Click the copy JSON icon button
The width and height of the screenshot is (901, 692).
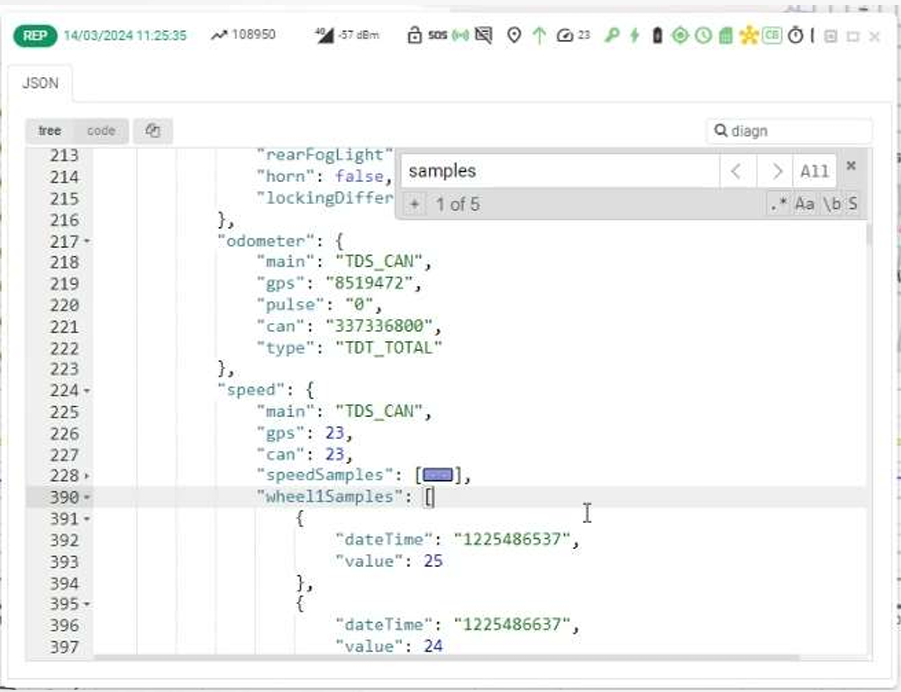[x=153, y=131]
